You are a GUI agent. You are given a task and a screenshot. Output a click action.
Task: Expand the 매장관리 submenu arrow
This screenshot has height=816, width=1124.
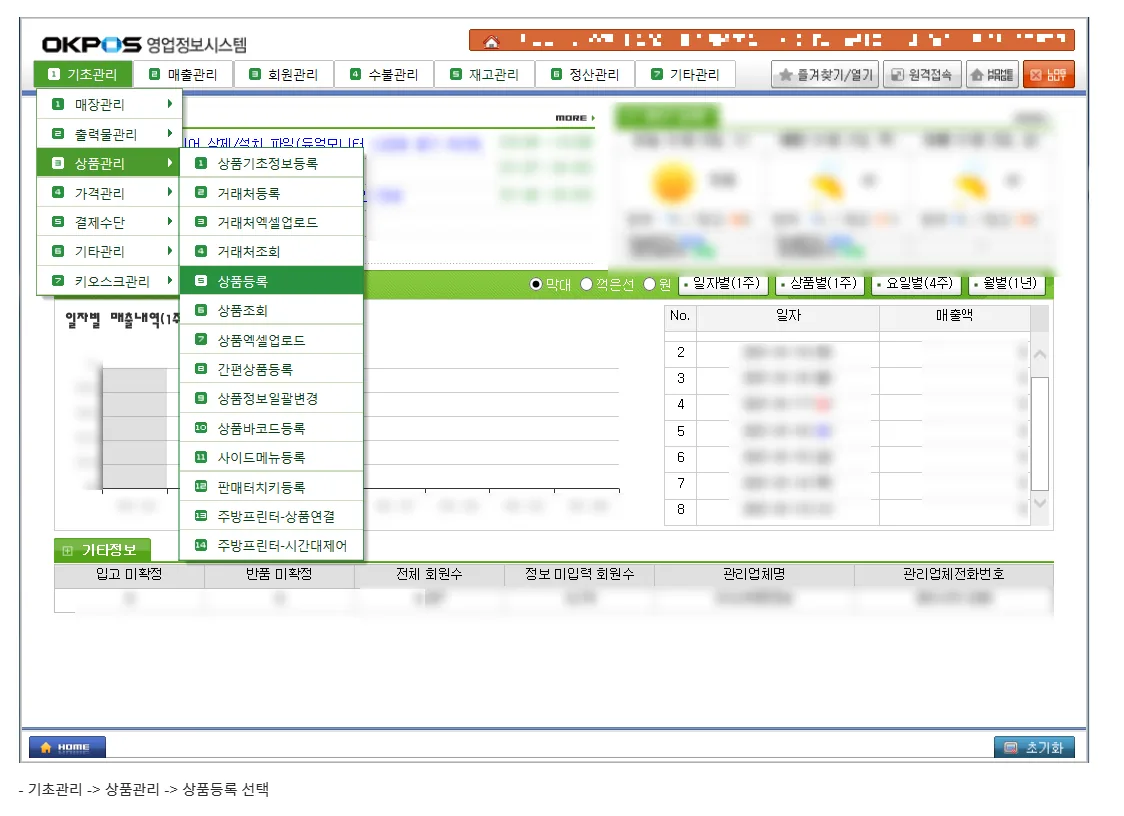tap(169, 104)
